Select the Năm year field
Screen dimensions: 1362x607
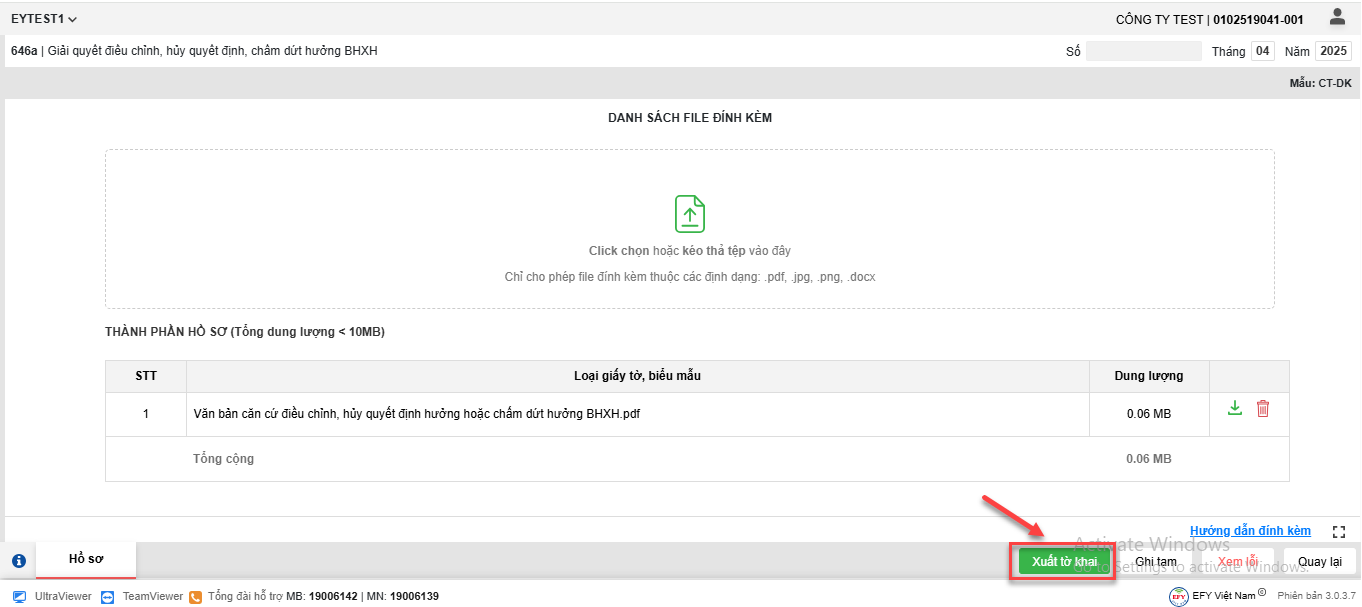1332,51
